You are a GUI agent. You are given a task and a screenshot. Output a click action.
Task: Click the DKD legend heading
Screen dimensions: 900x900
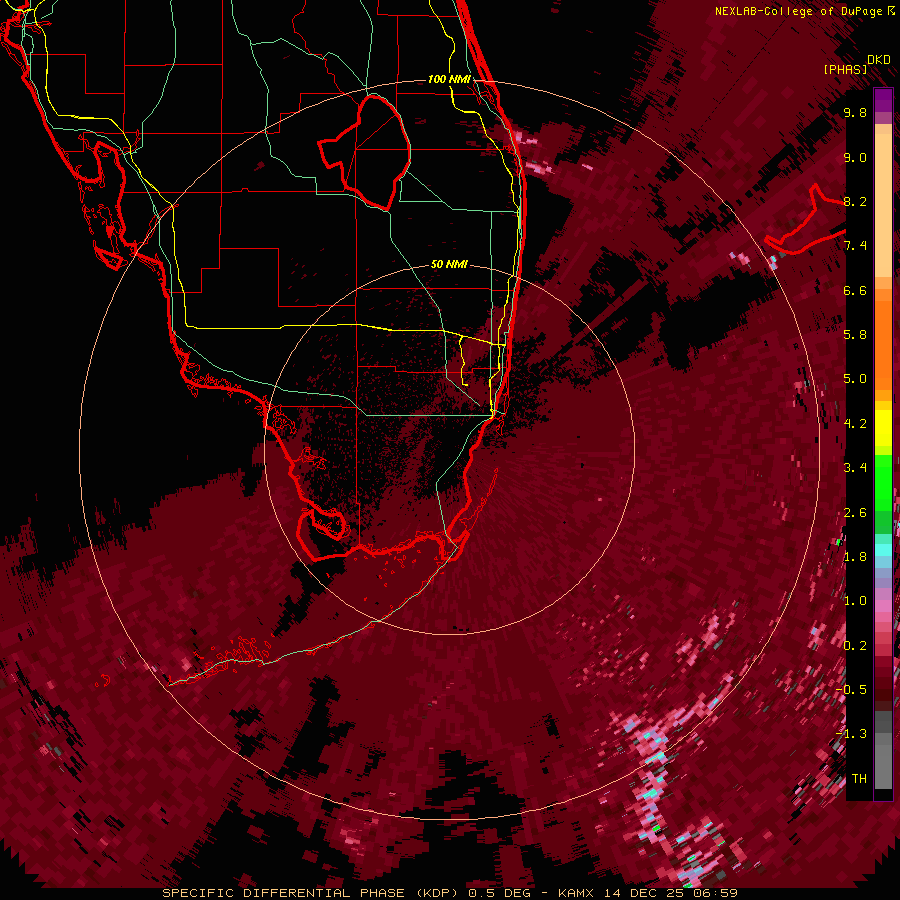pos(879,60)
